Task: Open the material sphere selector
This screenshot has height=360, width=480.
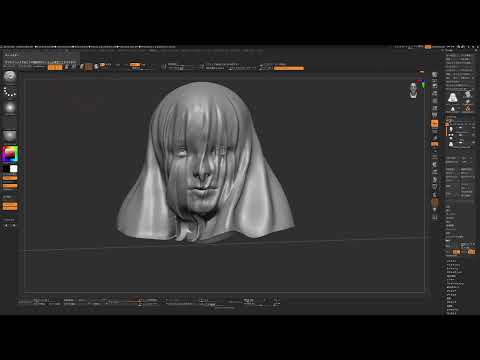Action: (10, 136)
